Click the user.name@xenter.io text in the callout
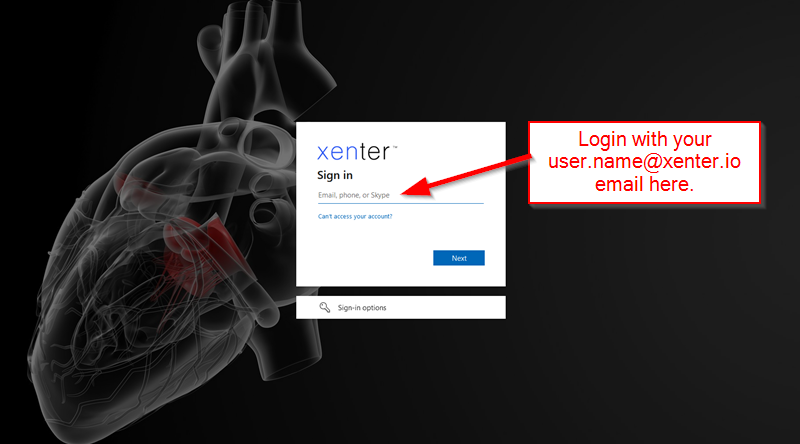The image size is (800, 444). [x=644, y=161]
